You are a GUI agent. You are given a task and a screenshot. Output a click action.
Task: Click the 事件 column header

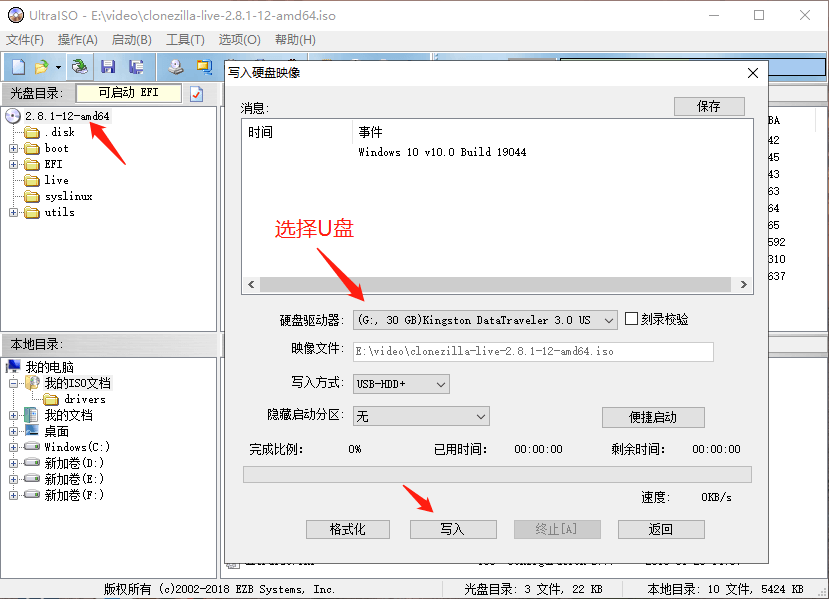[552, 132]
